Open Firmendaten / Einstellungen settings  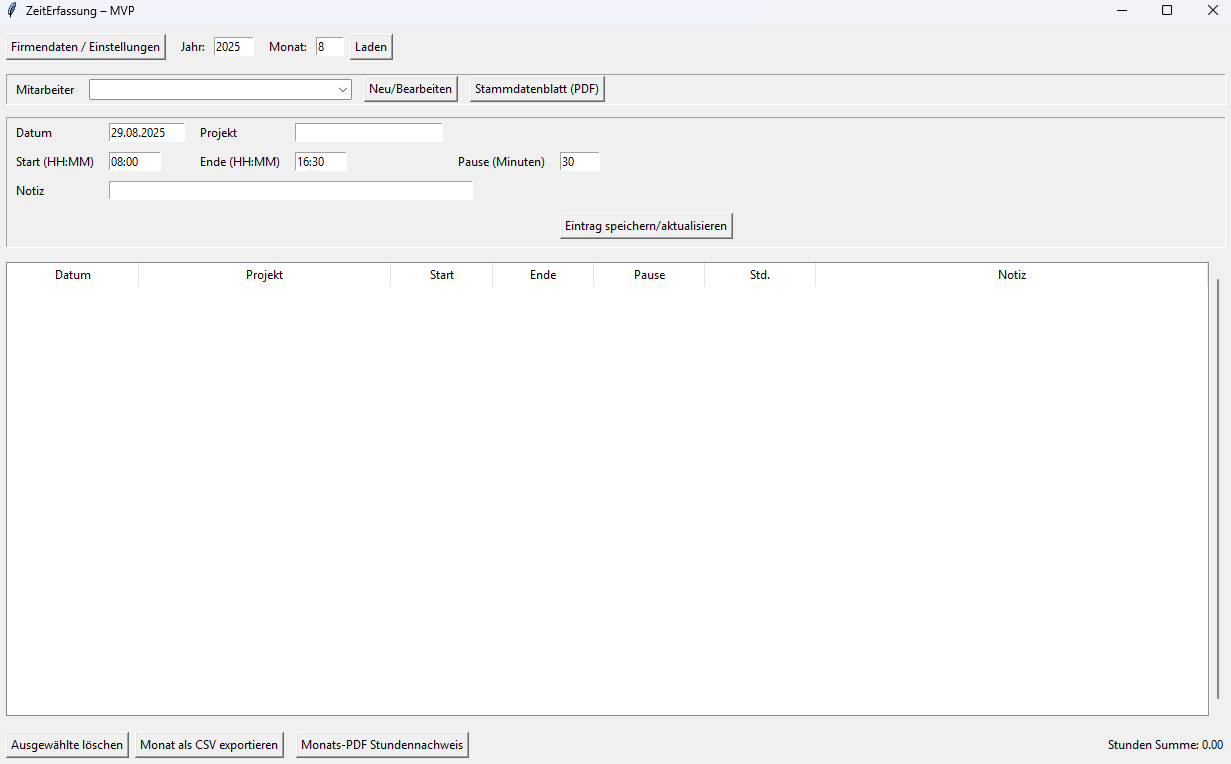(x=86, y=47)
